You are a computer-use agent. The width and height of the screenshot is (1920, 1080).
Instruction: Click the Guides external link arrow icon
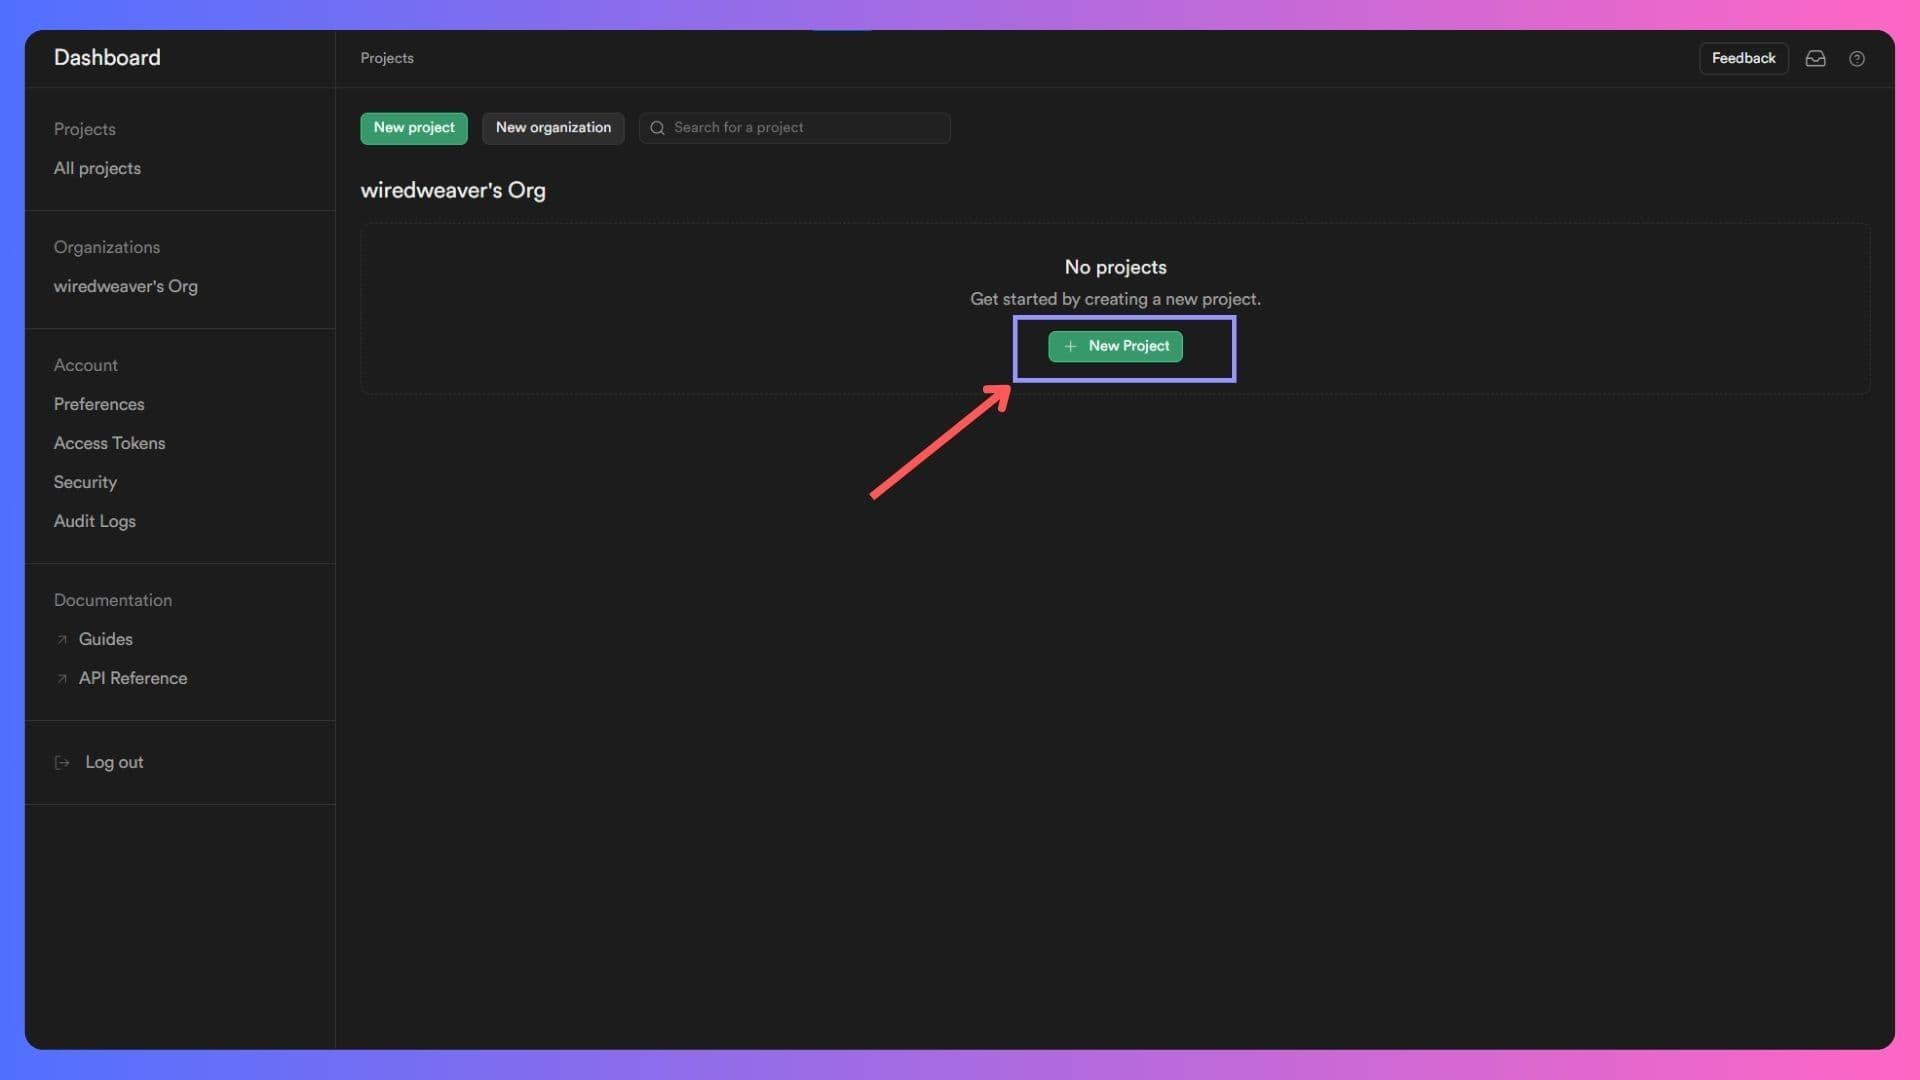coord(62,639)
